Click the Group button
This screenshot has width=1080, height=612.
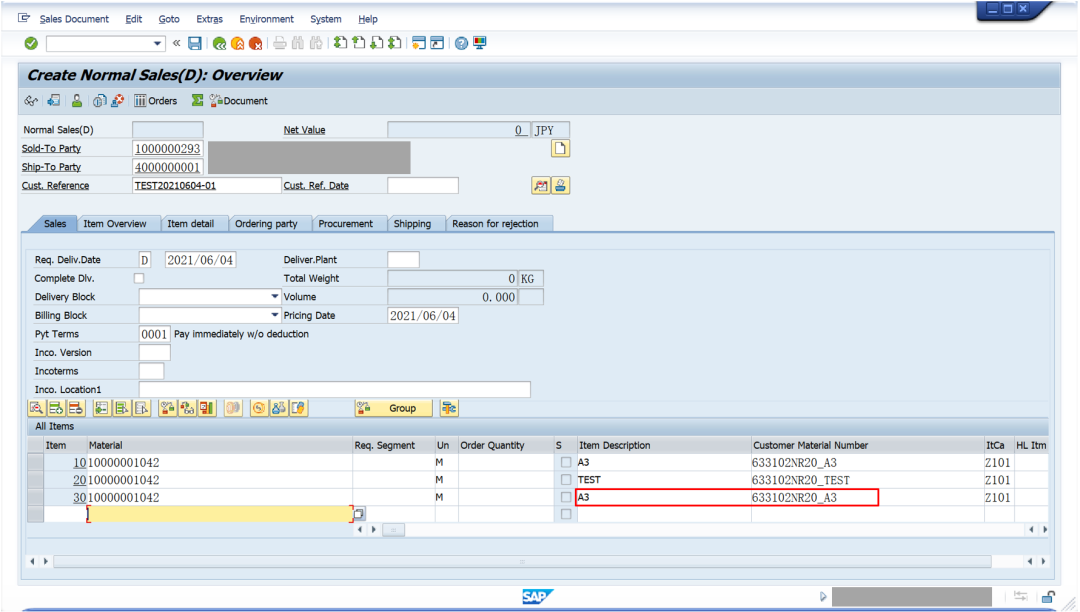[x=394, y=408]
